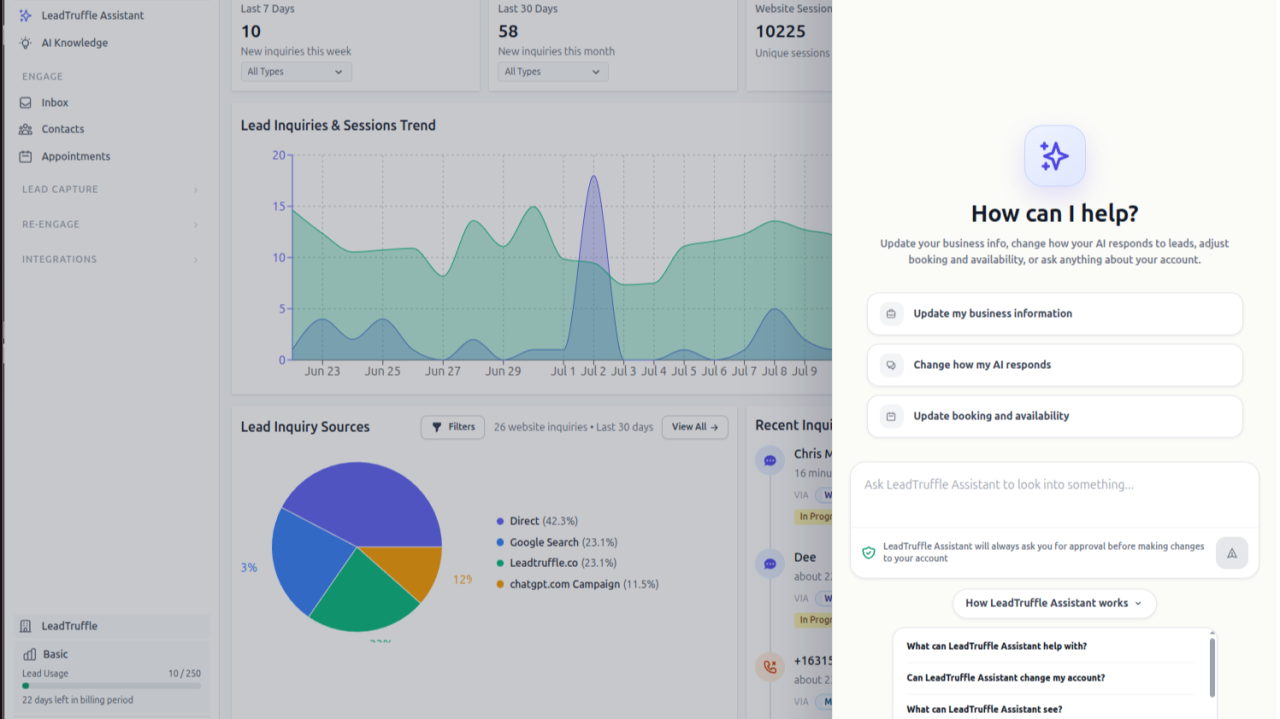Choose Update booking and availability
The width and height of the screenshot is (1280, 719).
1055,416
